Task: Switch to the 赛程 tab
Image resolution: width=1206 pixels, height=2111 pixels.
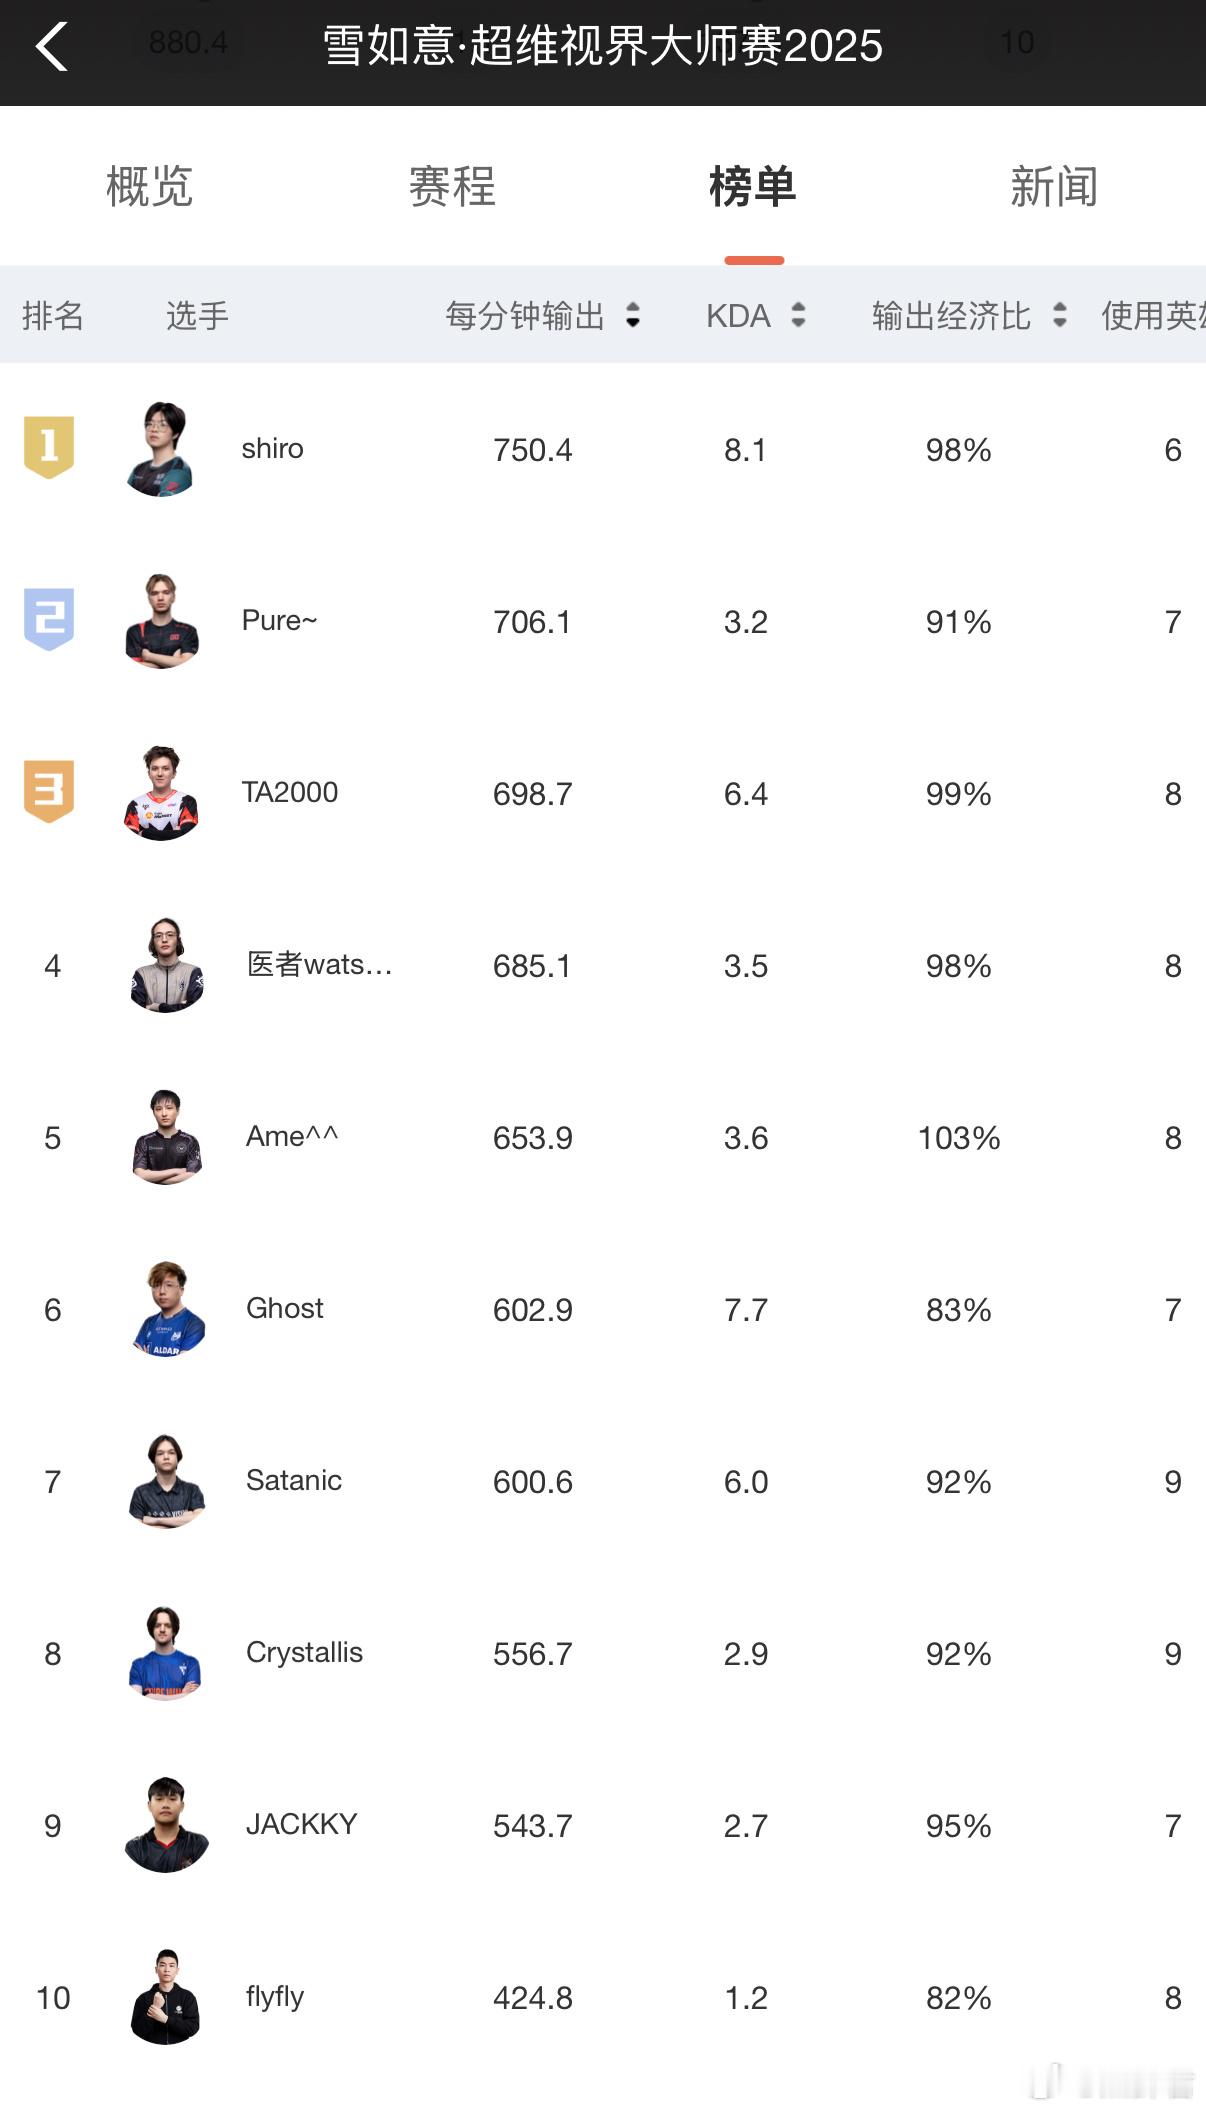Action: (x=452, y=187)
